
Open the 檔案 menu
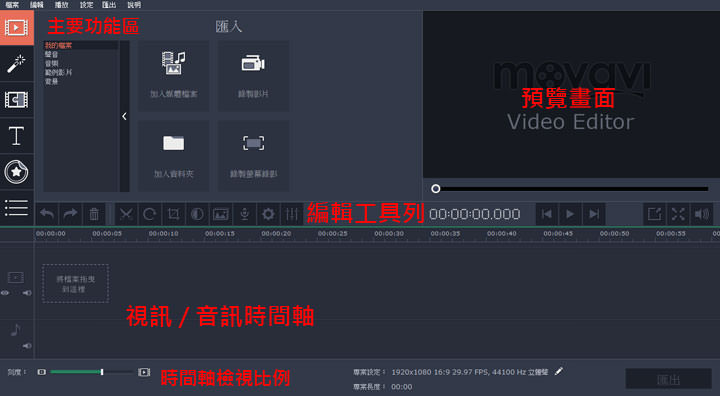pyautogui.click(x=12, y=5)
